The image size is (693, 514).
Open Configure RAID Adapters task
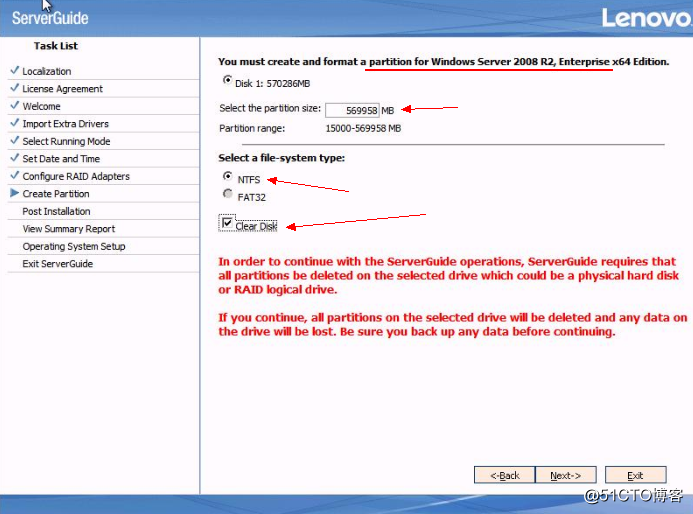click(76, 176)
